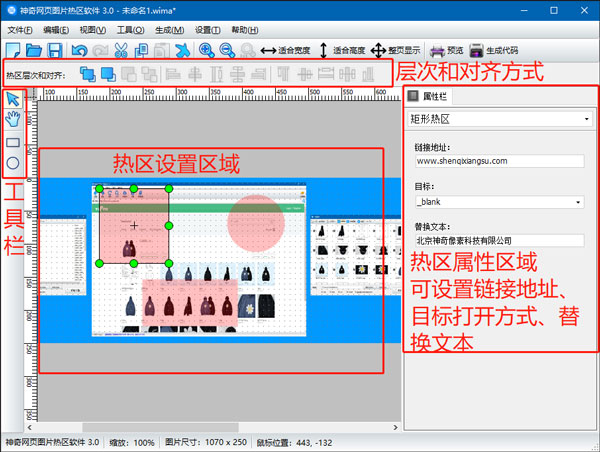
Task: Click the 替换文本 input field
Action: [499, 241]
